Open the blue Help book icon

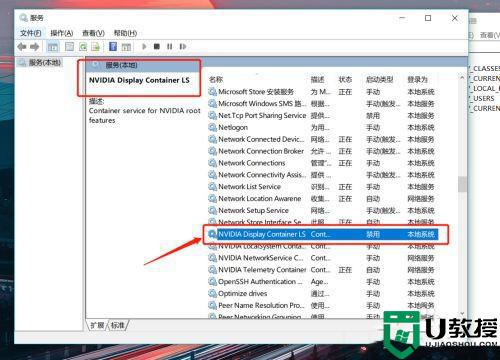pyautogui.click(x=113, y=47)
